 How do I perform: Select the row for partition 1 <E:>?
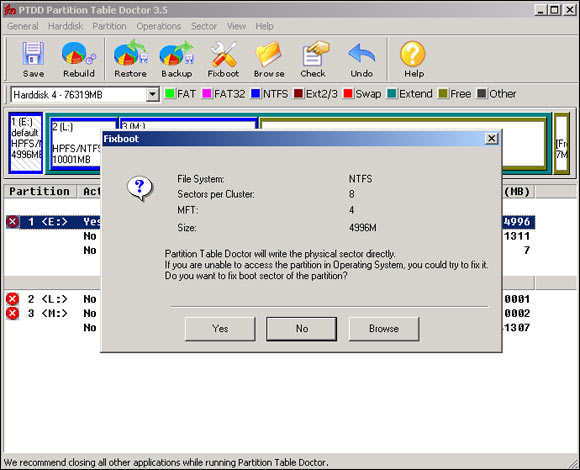(x=53, y=222)
